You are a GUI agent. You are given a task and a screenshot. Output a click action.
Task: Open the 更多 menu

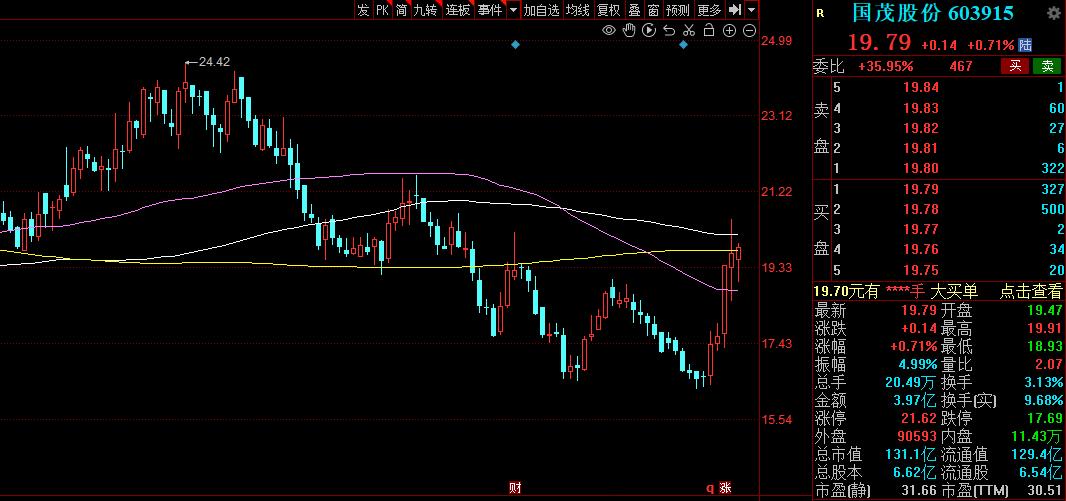(x=709, y=10)
